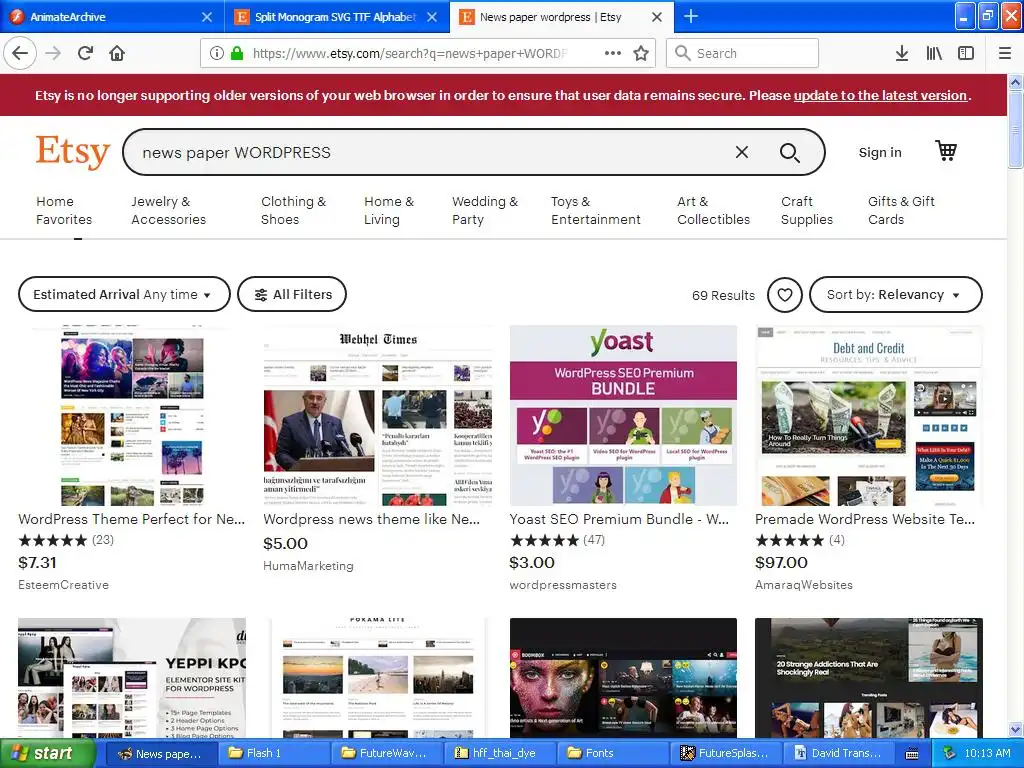
Task: Open page actions three-dot menu
Action: pyautogui.click(x=613, y=54)
